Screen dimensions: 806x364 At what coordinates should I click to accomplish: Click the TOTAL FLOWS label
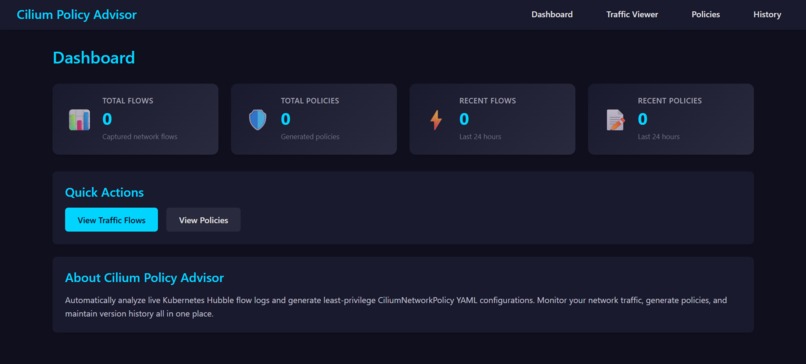click(x=127, y=101)
